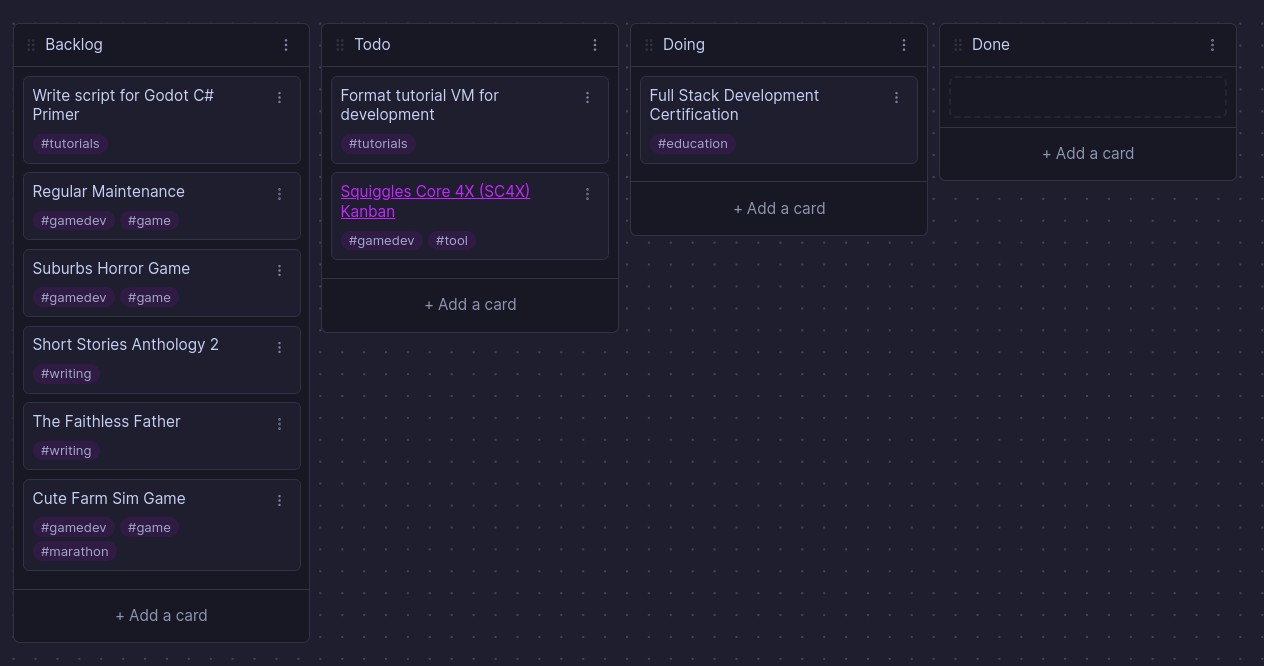This screenshot has height=666, width=1264.
Task: Open the Squiggles Core 4X (SC4X) Kanban link
Action: click(x=435, y=201)
